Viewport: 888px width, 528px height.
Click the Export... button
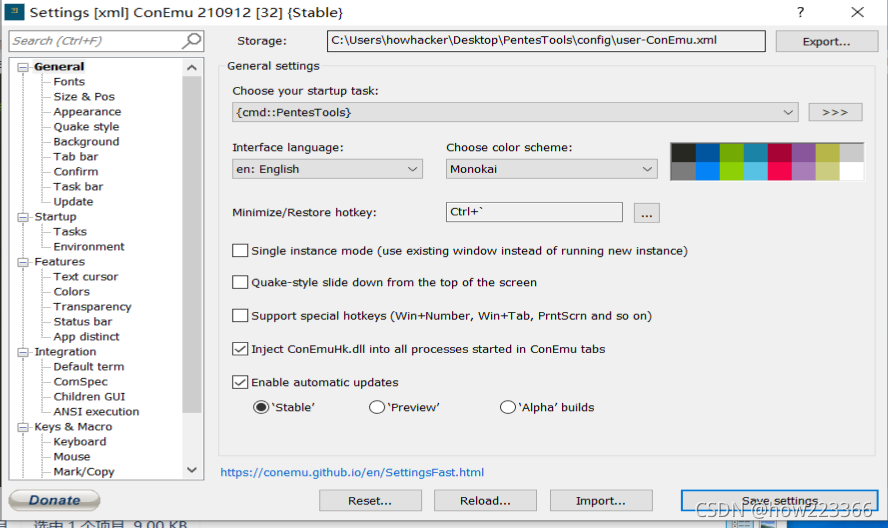point(826,41)
